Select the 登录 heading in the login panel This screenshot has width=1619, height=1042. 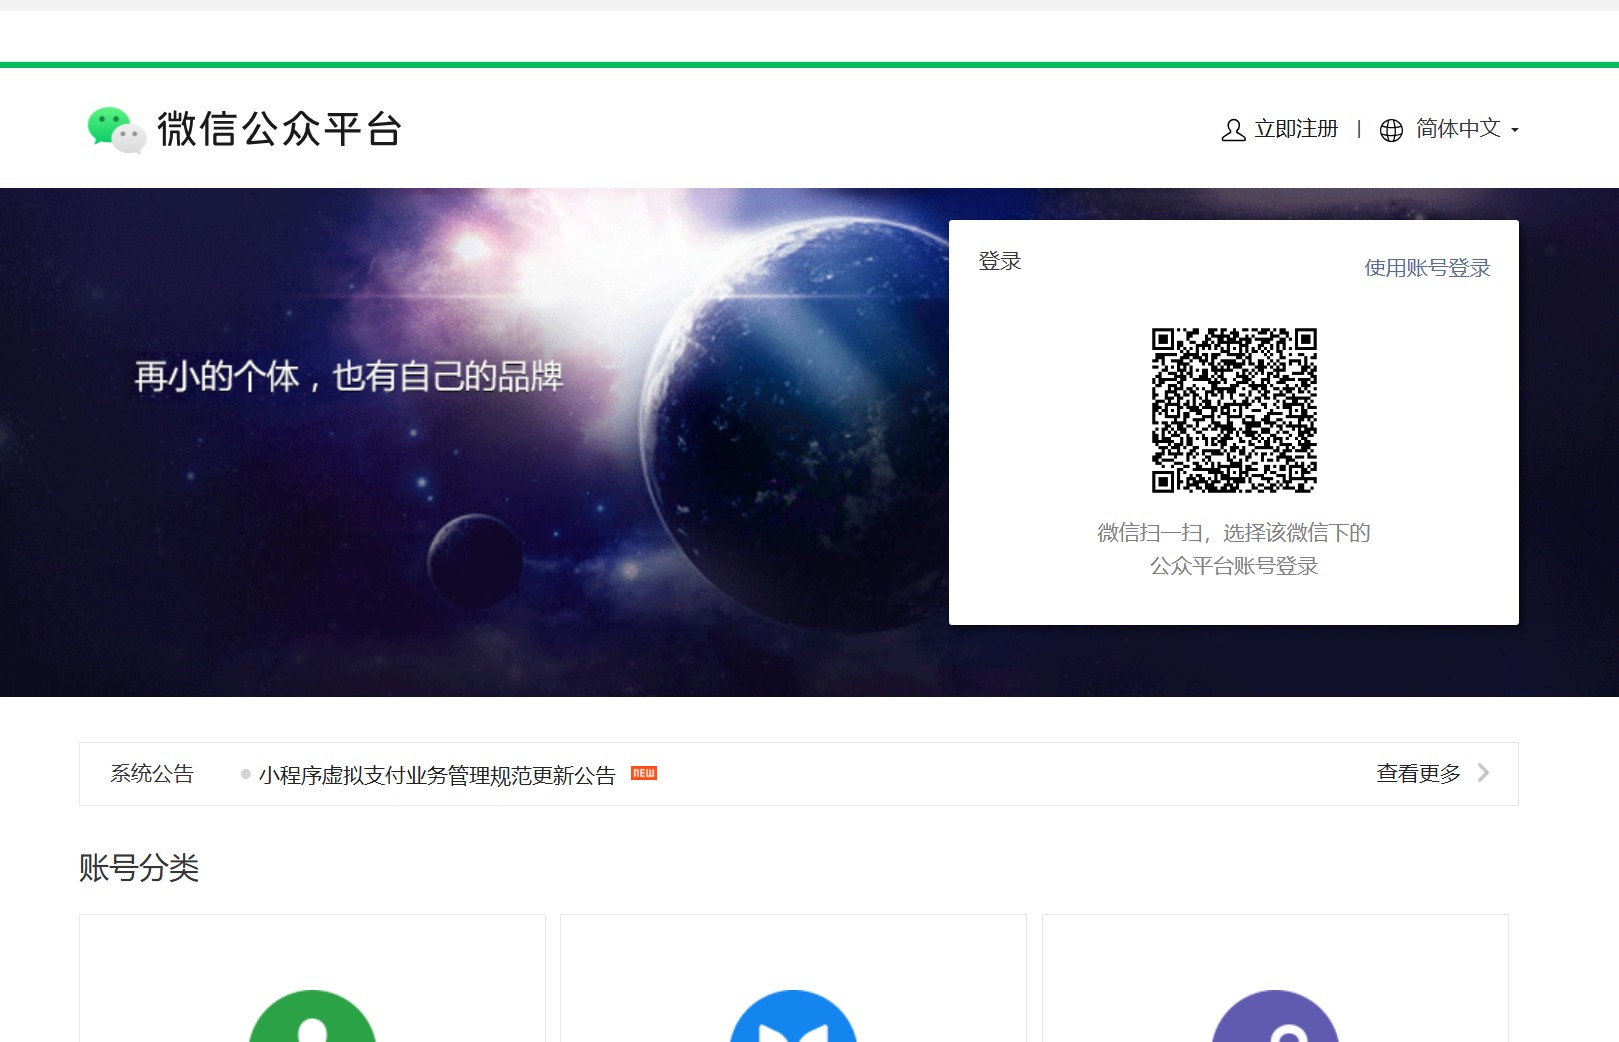pos(1000,261)
